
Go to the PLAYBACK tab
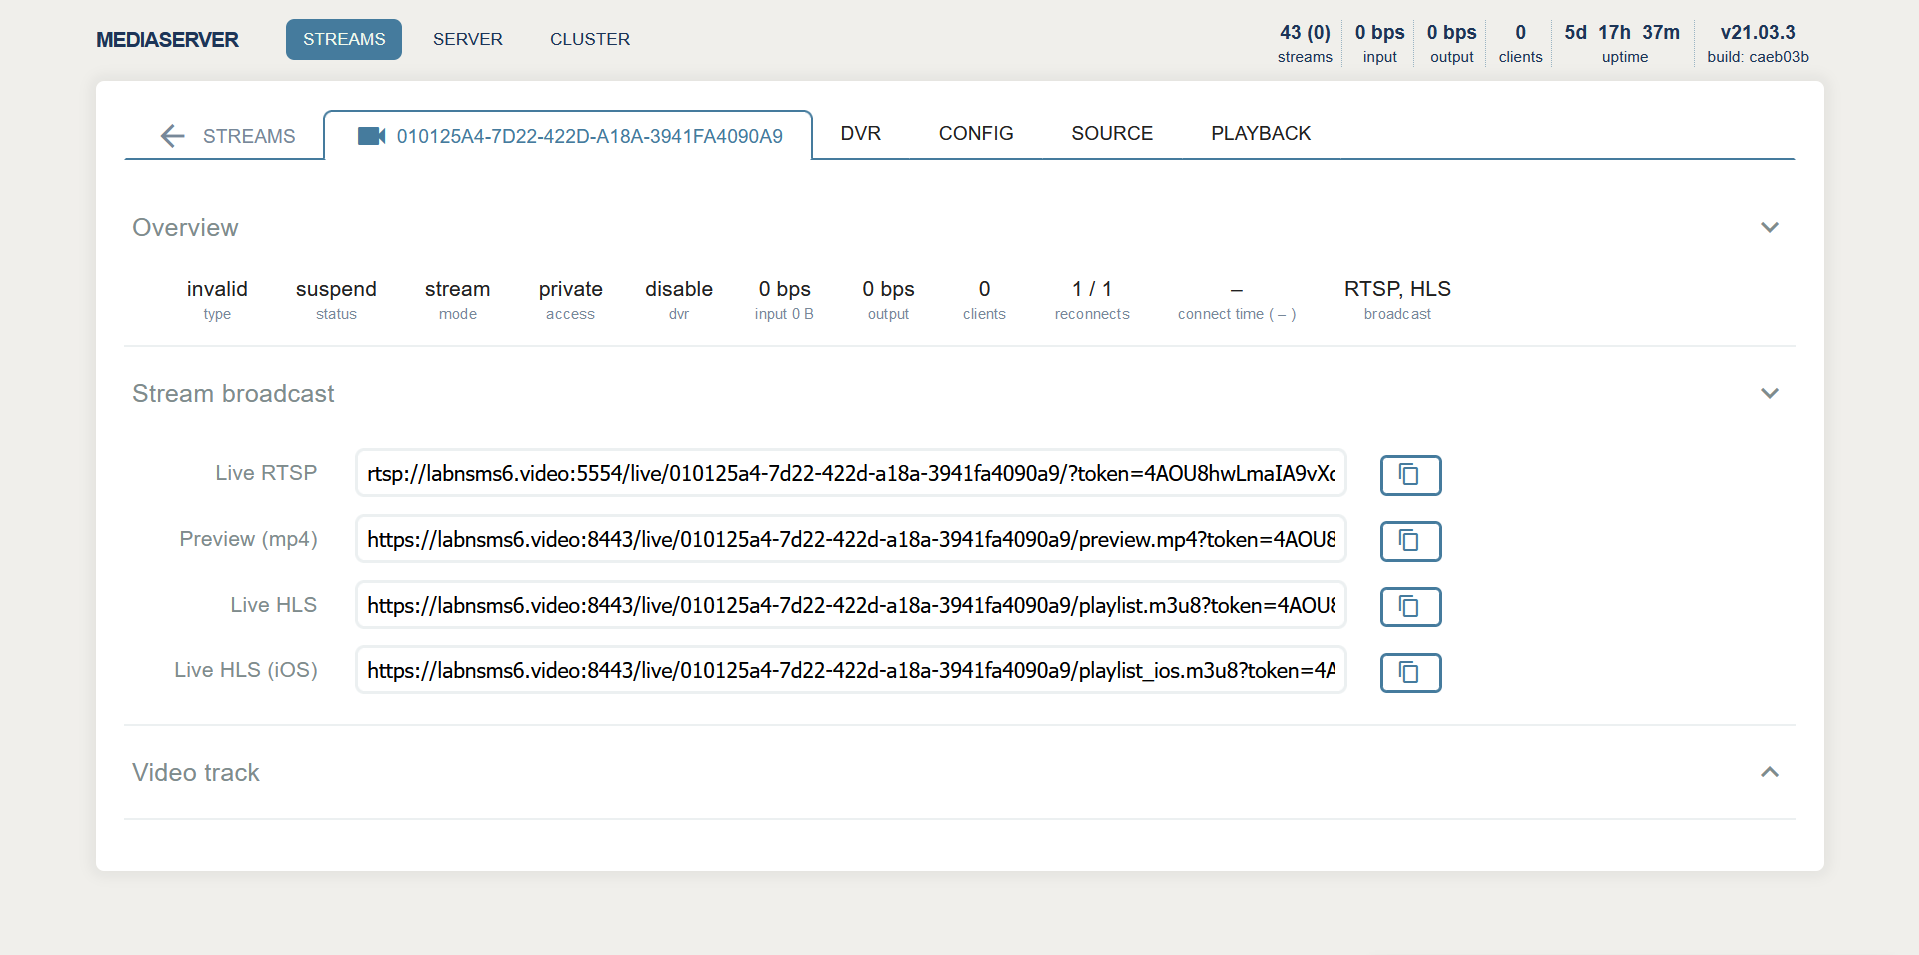click(1260, 134)
